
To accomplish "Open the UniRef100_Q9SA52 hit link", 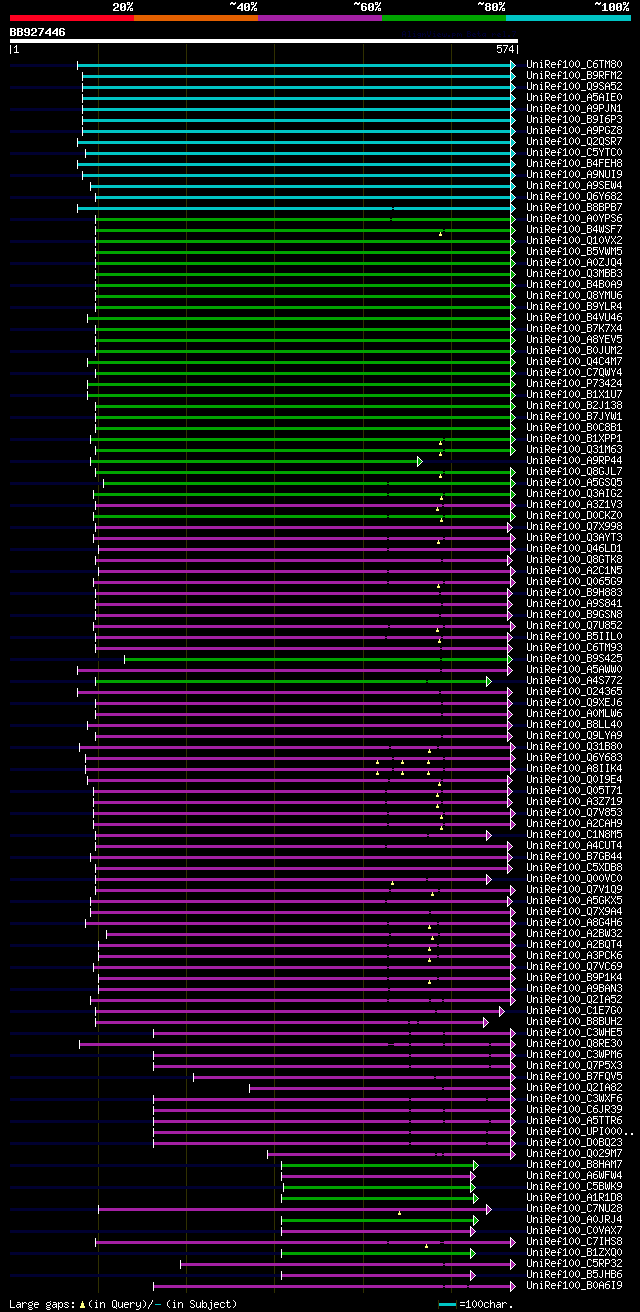I will point(574,87).
